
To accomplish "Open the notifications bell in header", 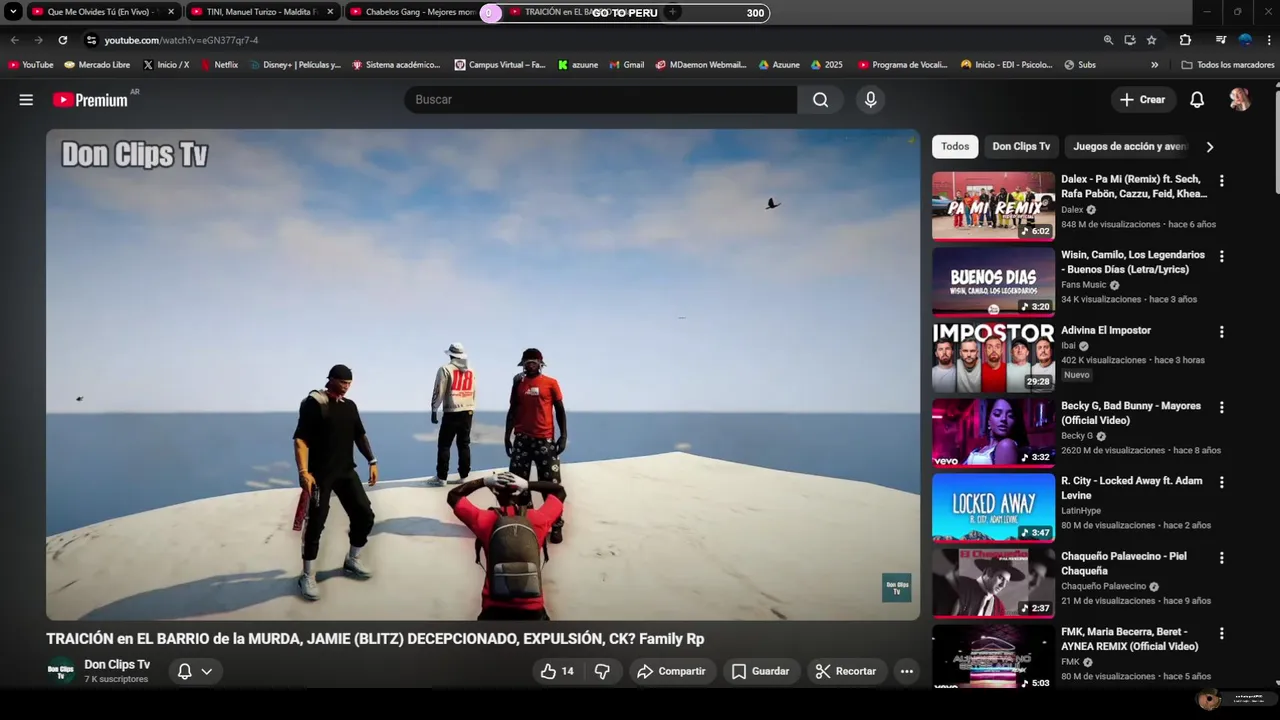I will pos(1197,100).
